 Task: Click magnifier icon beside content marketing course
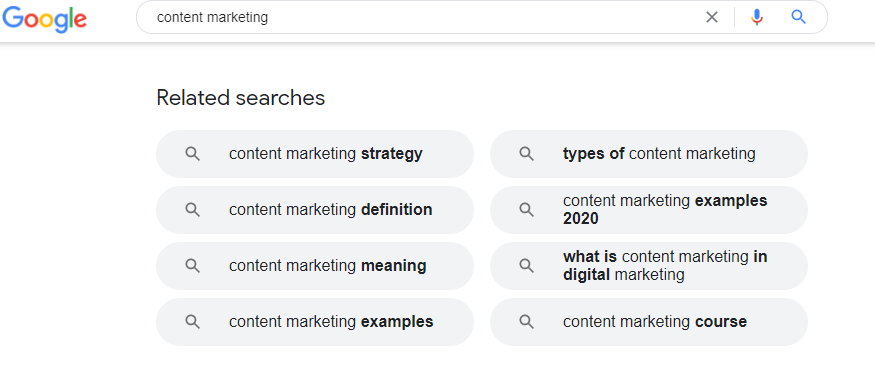point(526,322)
